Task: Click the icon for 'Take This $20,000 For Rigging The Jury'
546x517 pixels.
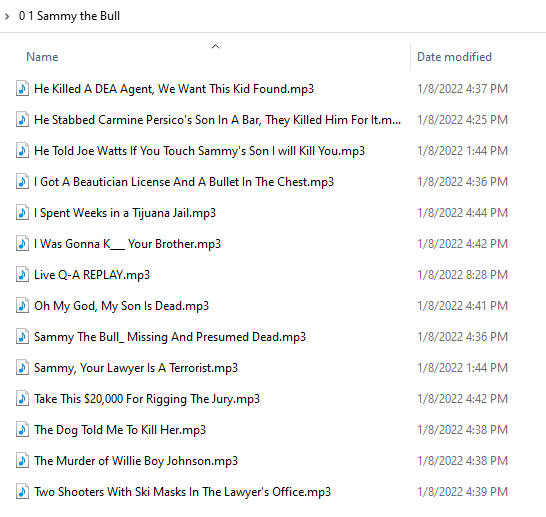Action: (x=22, y=398)
